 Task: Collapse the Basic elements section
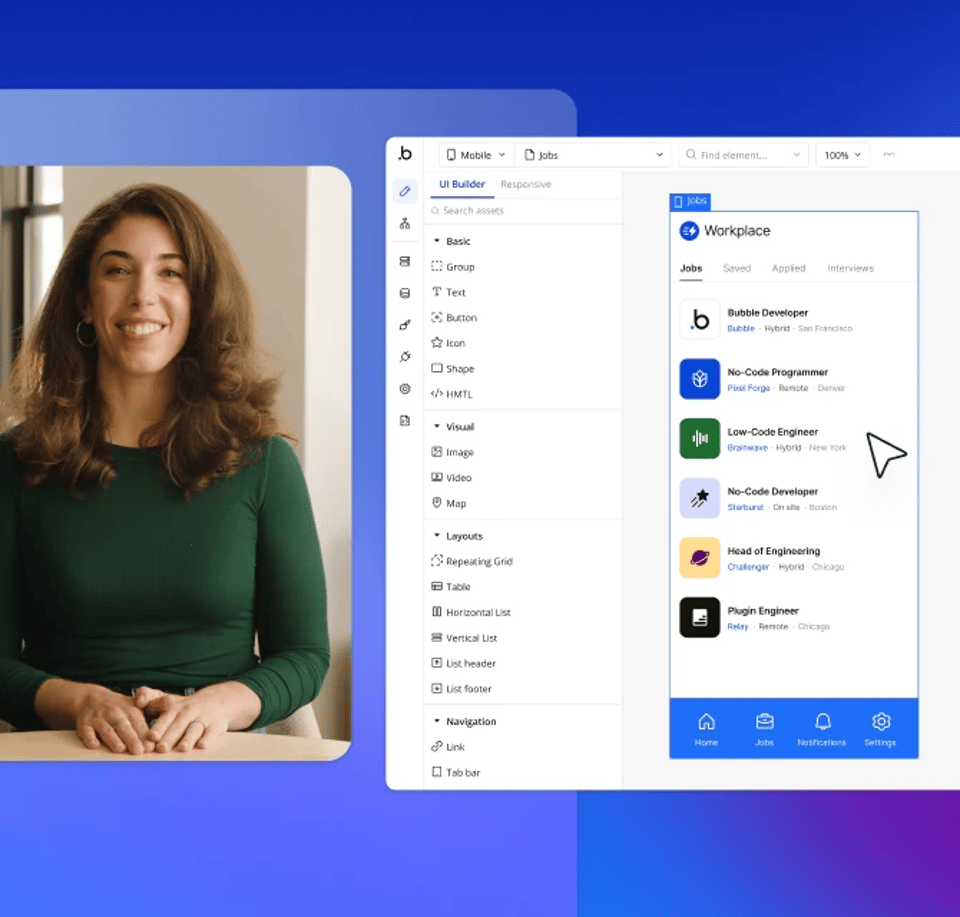(437, 242)
